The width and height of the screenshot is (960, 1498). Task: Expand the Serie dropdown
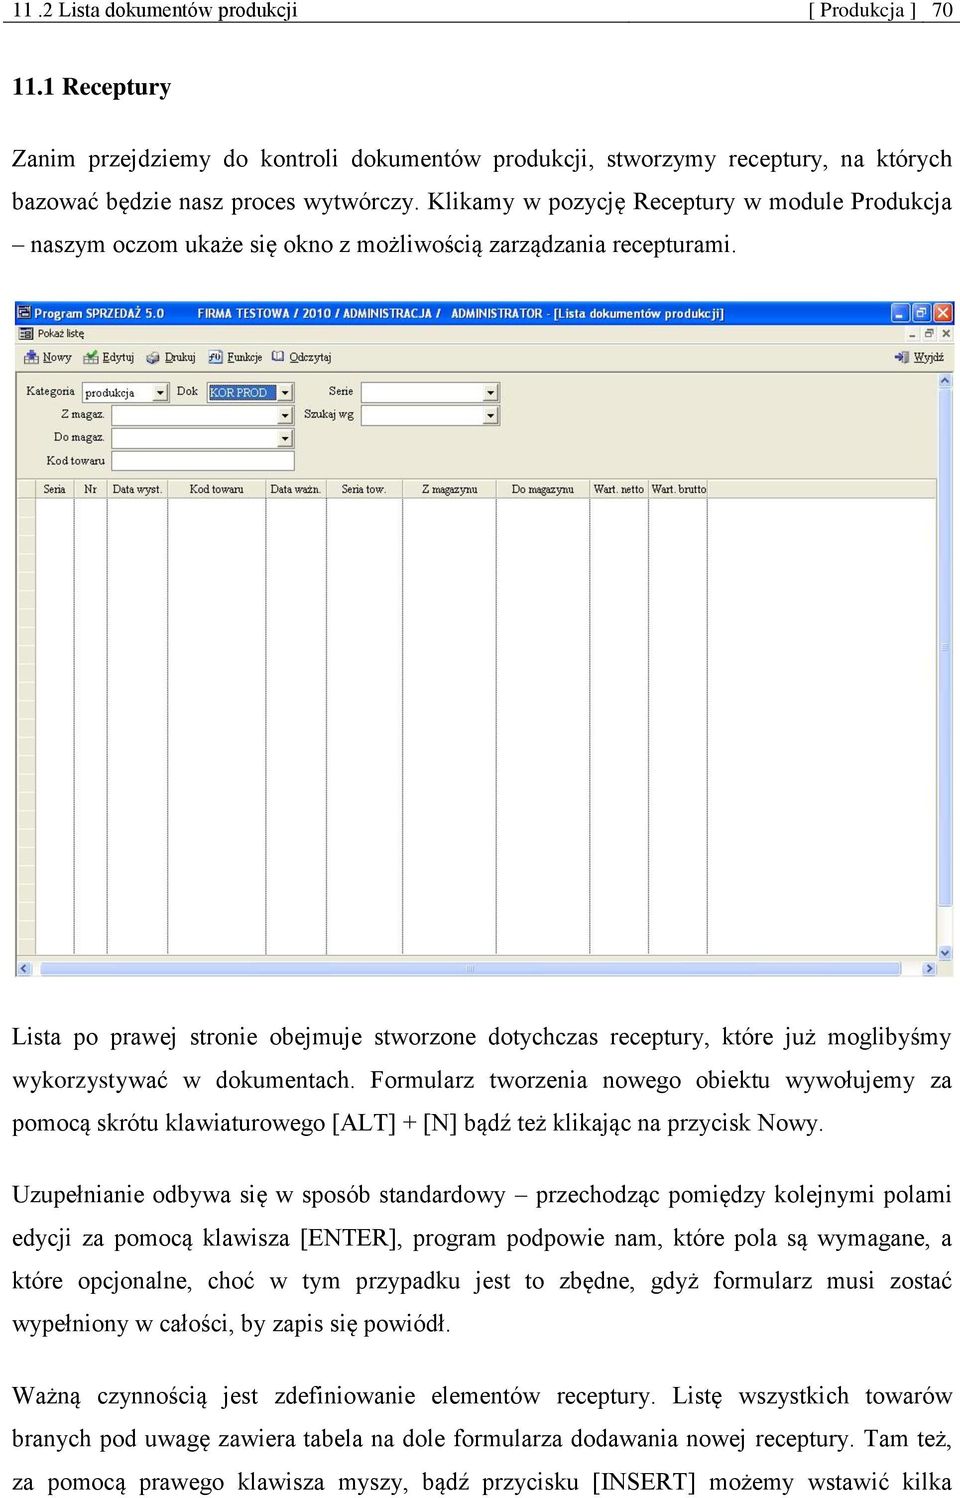pos(490,393)
